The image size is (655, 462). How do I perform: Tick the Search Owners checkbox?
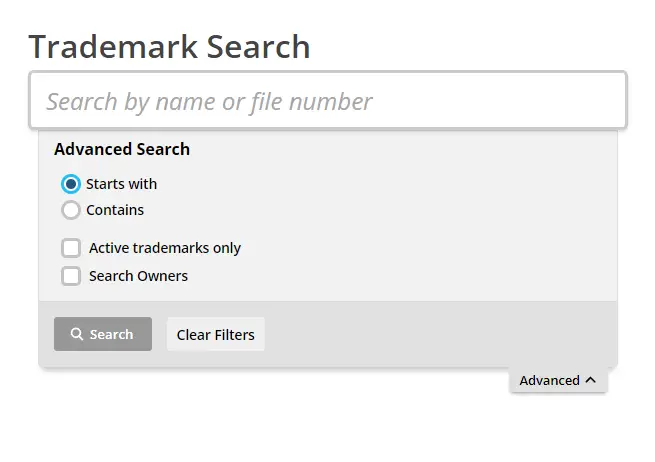tap(71, 276)
